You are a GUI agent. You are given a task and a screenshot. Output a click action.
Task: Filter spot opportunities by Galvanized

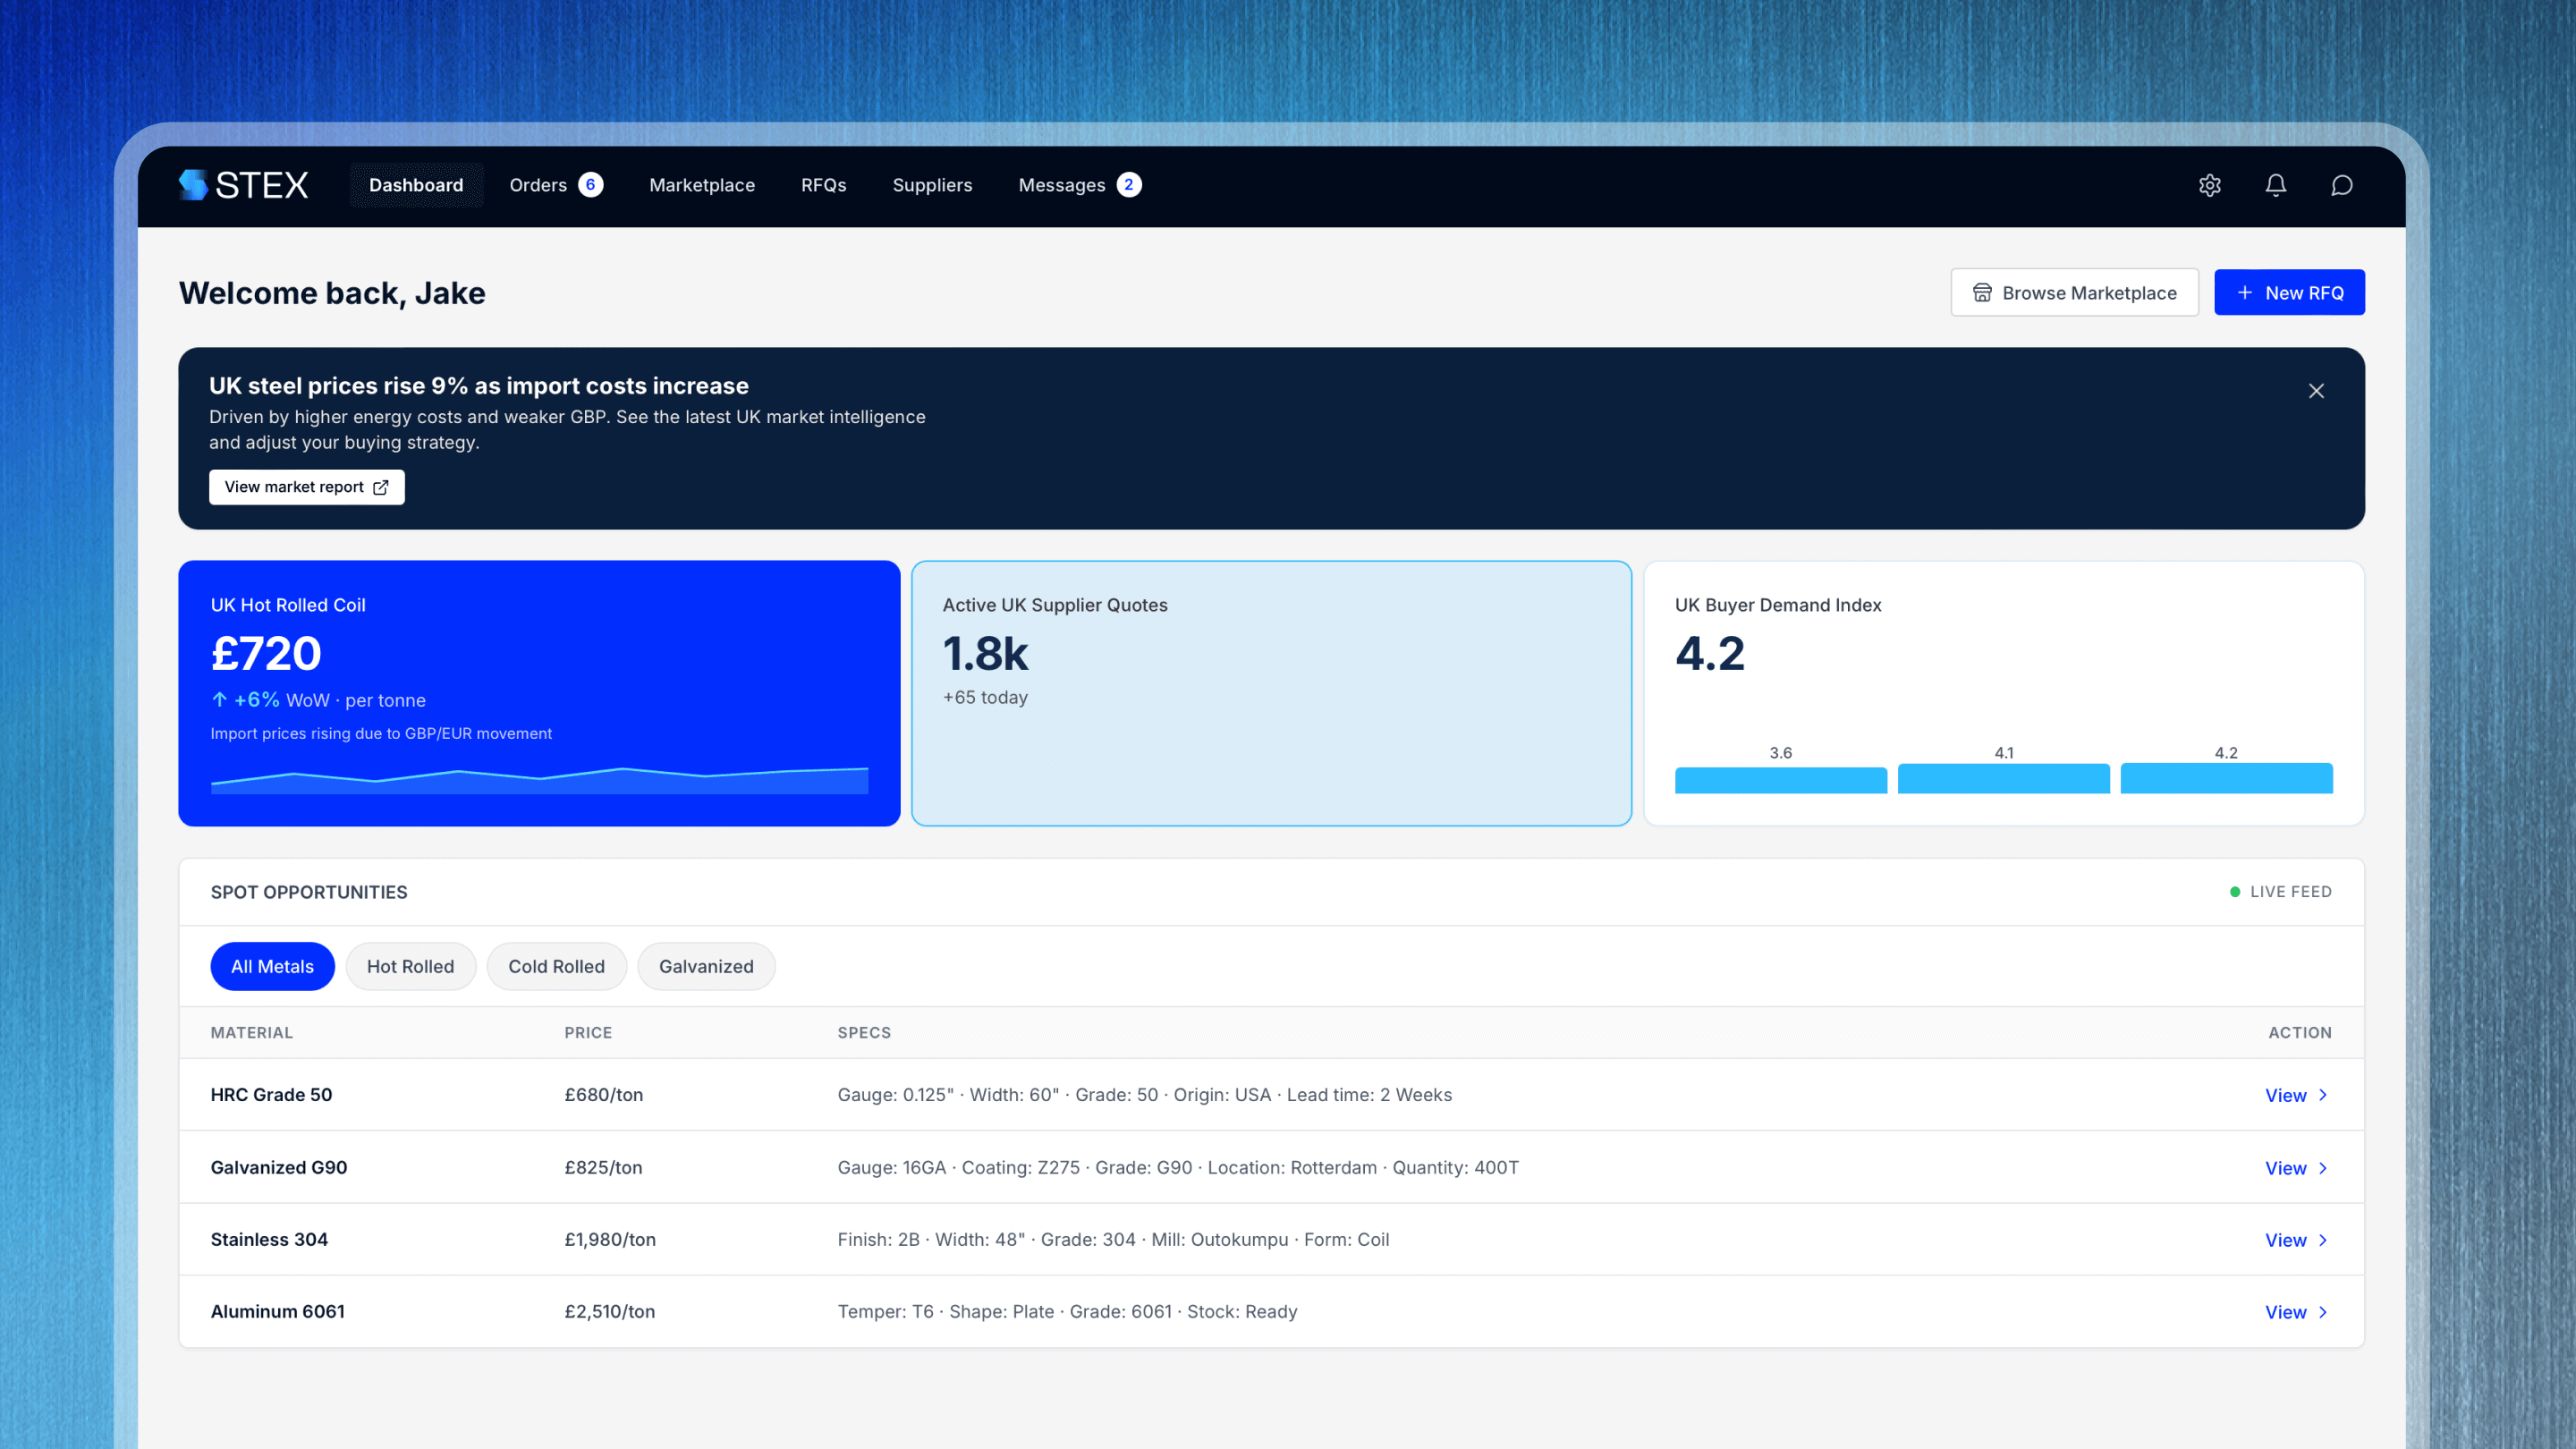706,966
